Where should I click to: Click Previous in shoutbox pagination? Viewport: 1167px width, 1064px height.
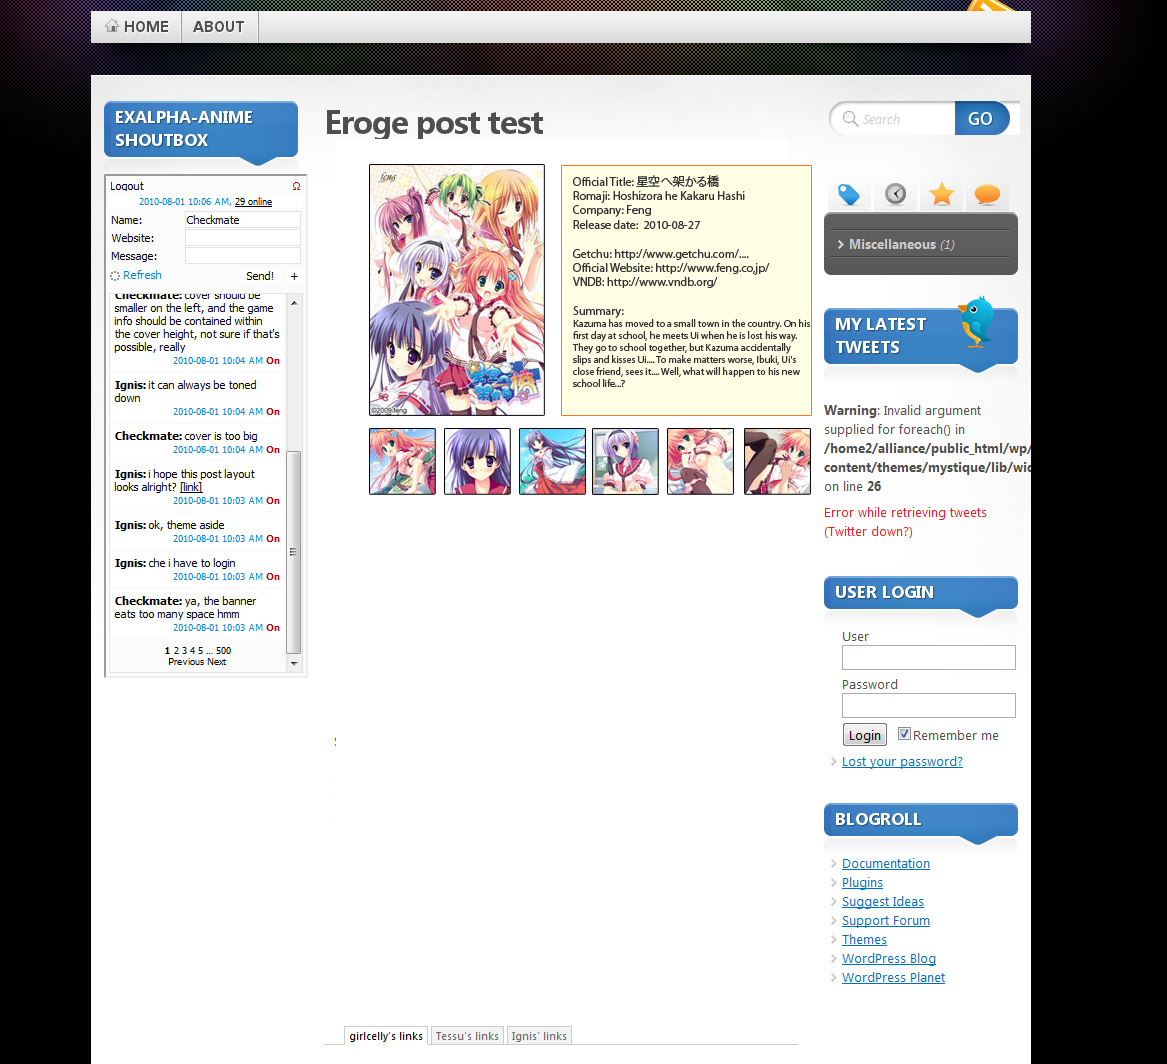pyautogui.click(x=186, y=661)
